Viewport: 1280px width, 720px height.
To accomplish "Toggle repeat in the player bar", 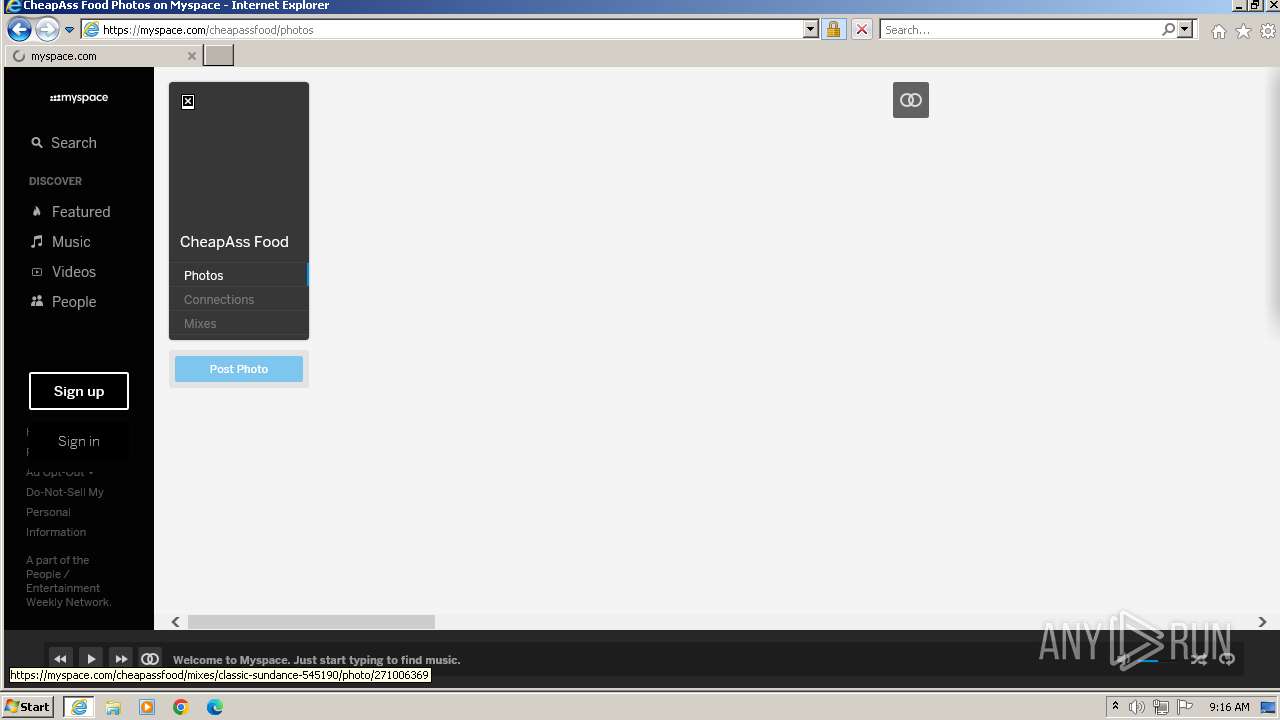I will 1227,659.
